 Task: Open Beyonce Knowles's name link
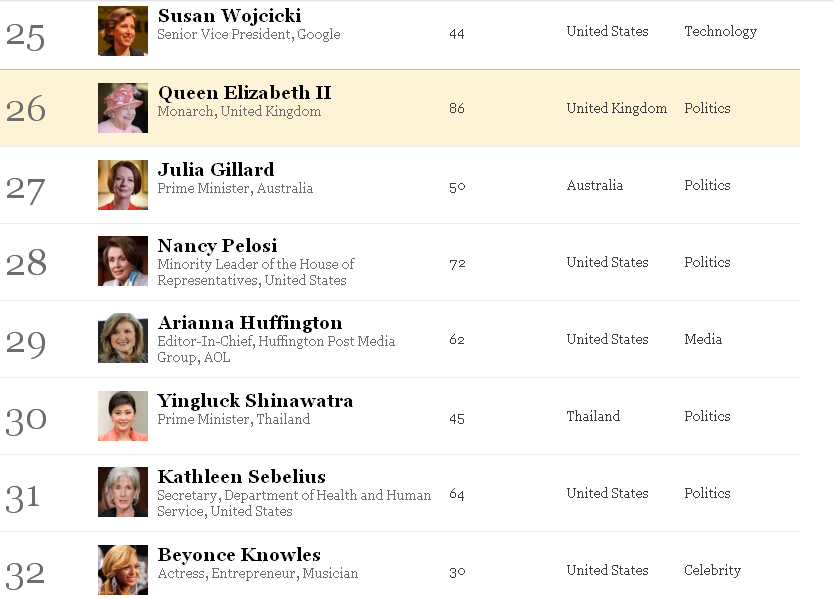coord(239,555)
